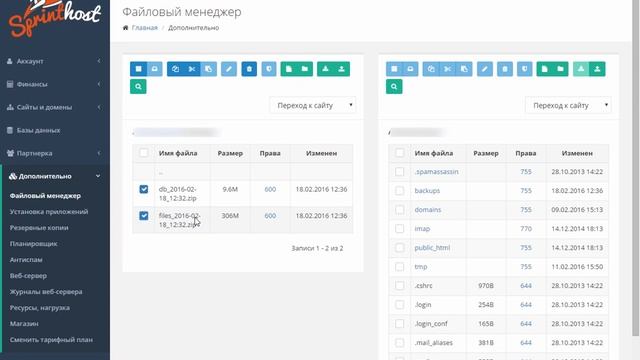Open the public_html folder link
This screenshot has width=640, height=360.
pos(432,248)
